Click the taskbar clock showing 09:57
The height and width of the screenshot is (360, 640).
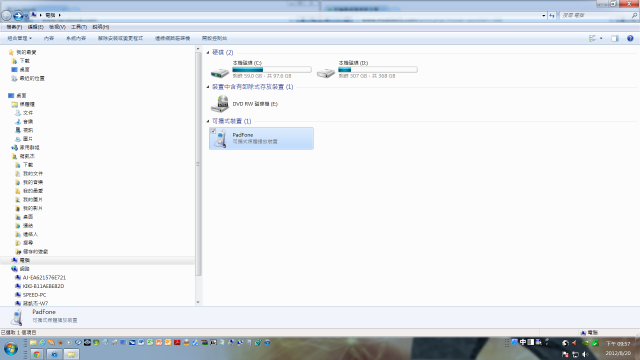[x=618, y=344]
